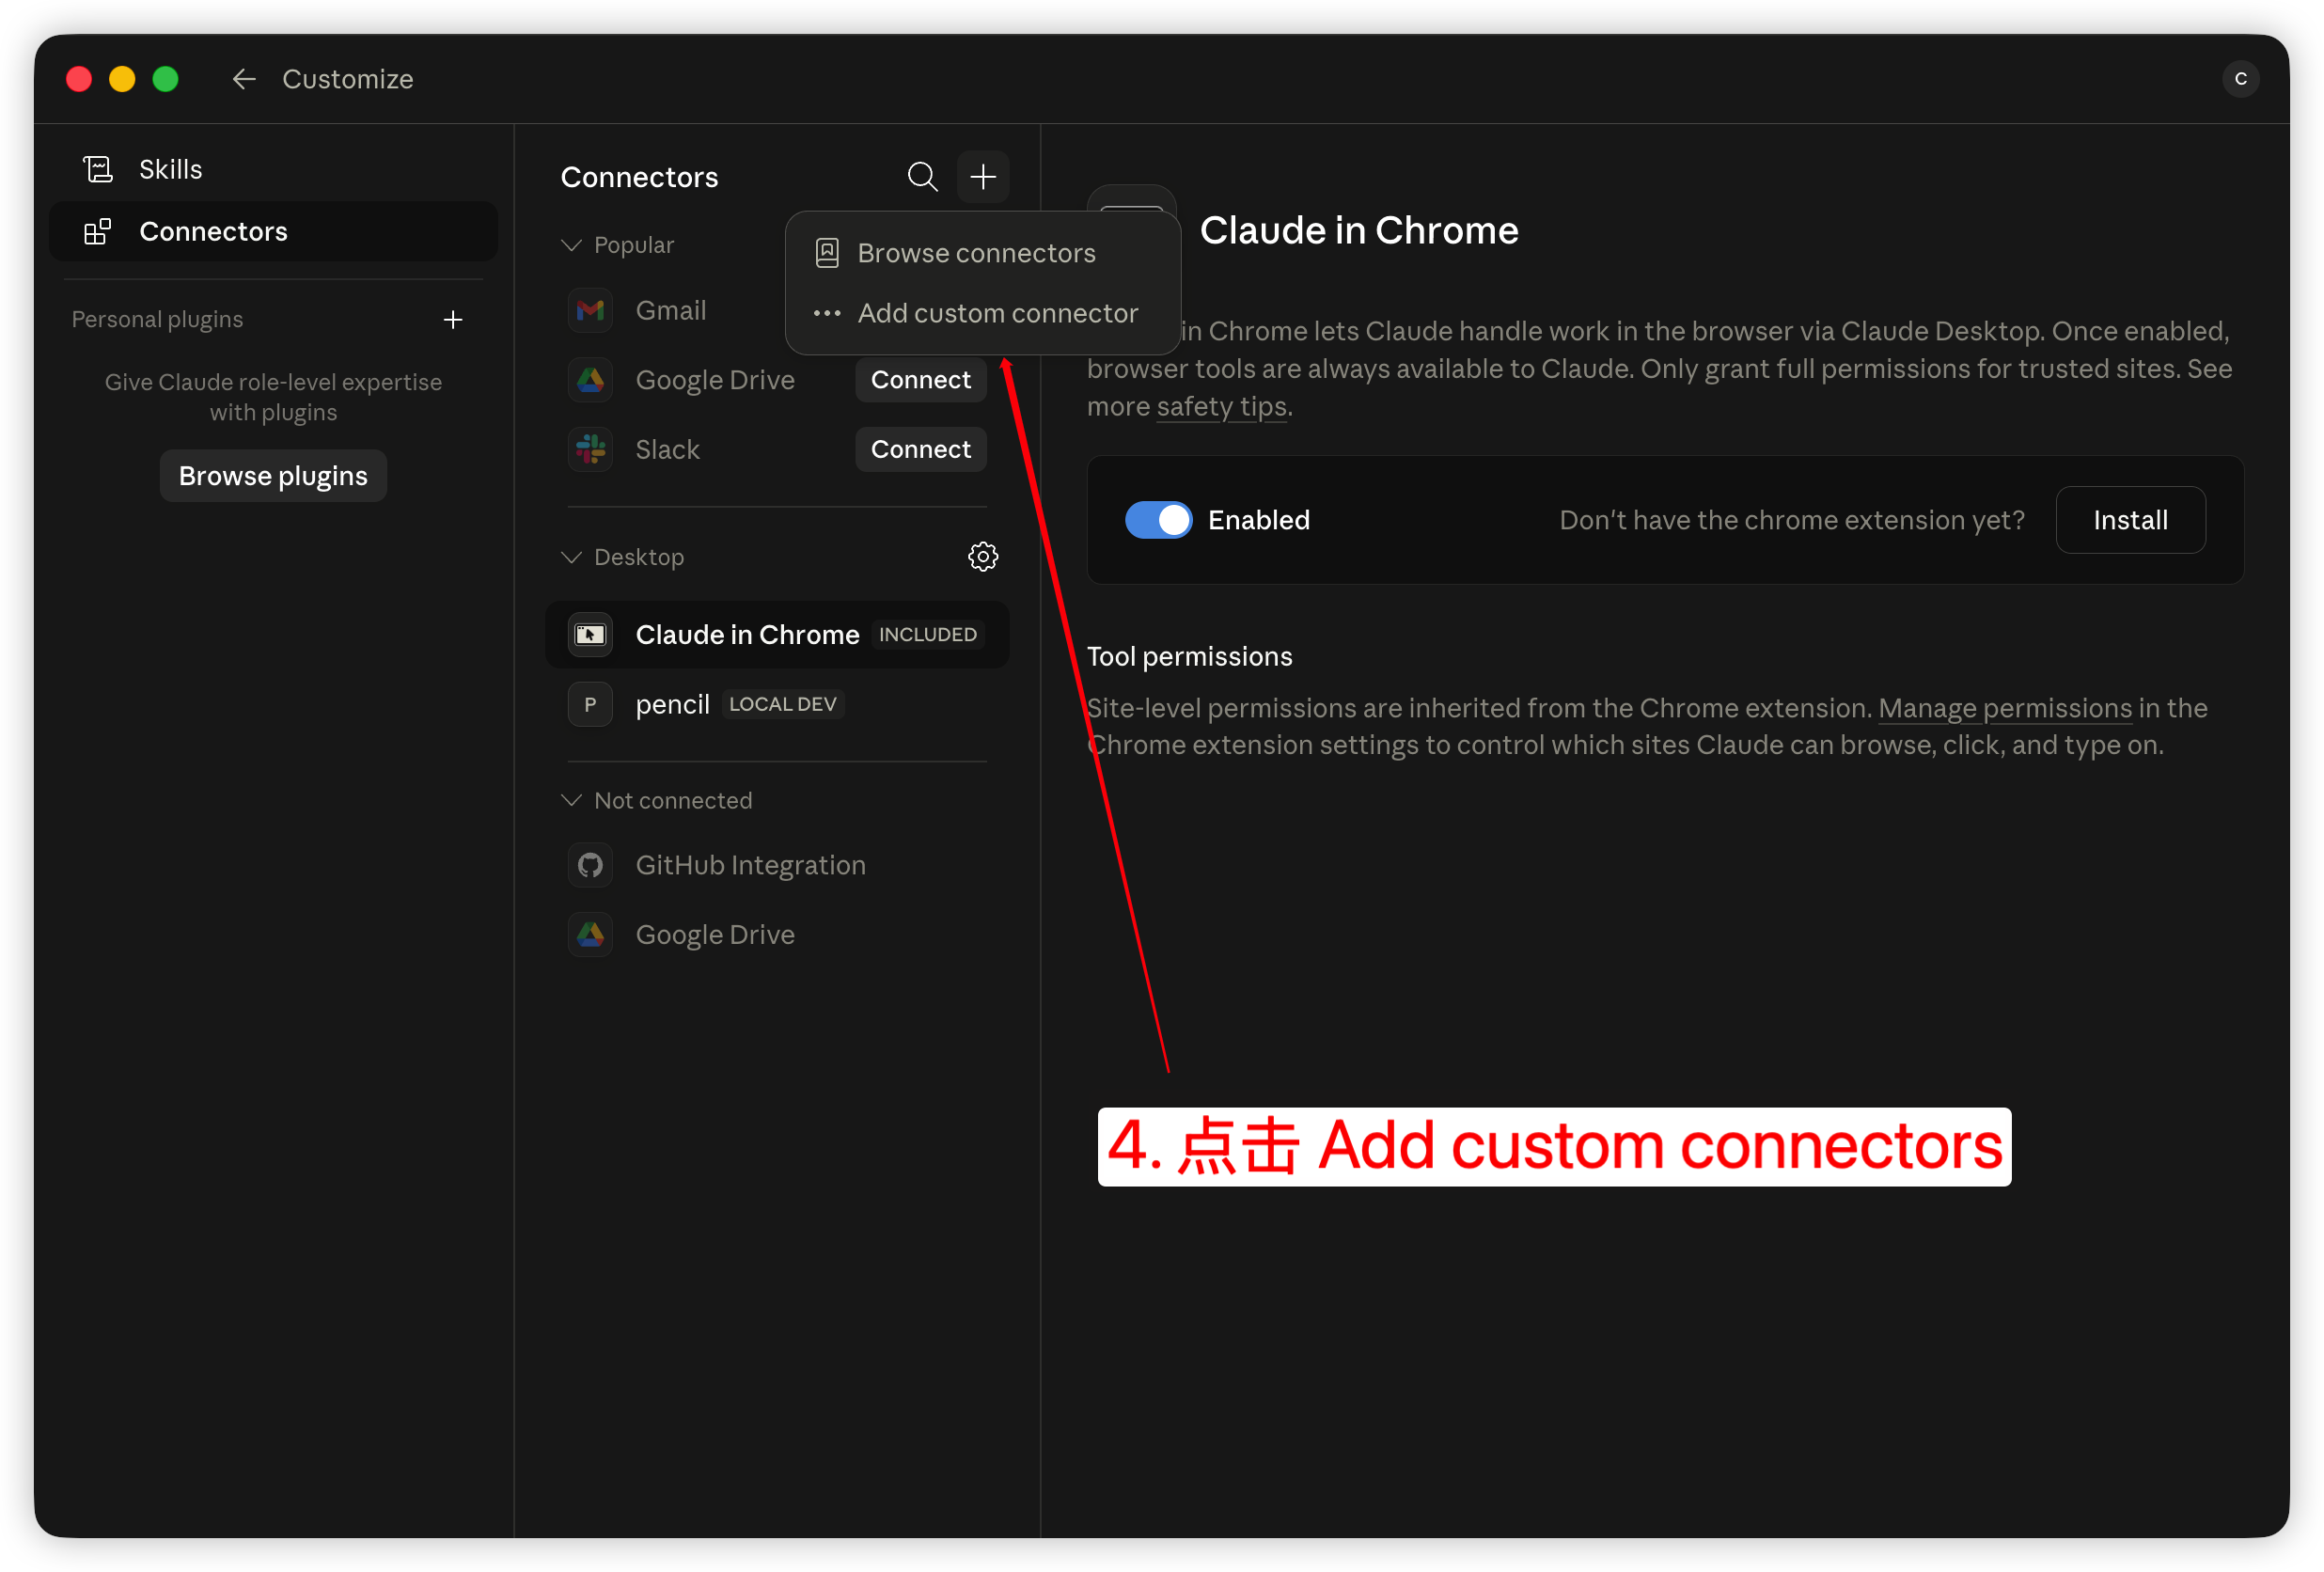This screenshot has width=2324, height=1572.
Task: Open Desktop settings with the gear icon
Action: point(983,556)
